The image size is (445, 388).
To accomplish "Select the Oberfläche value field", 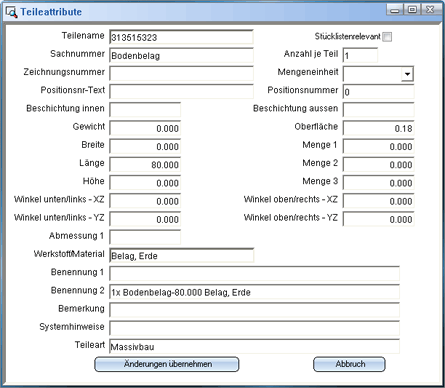I will point(379,128).
